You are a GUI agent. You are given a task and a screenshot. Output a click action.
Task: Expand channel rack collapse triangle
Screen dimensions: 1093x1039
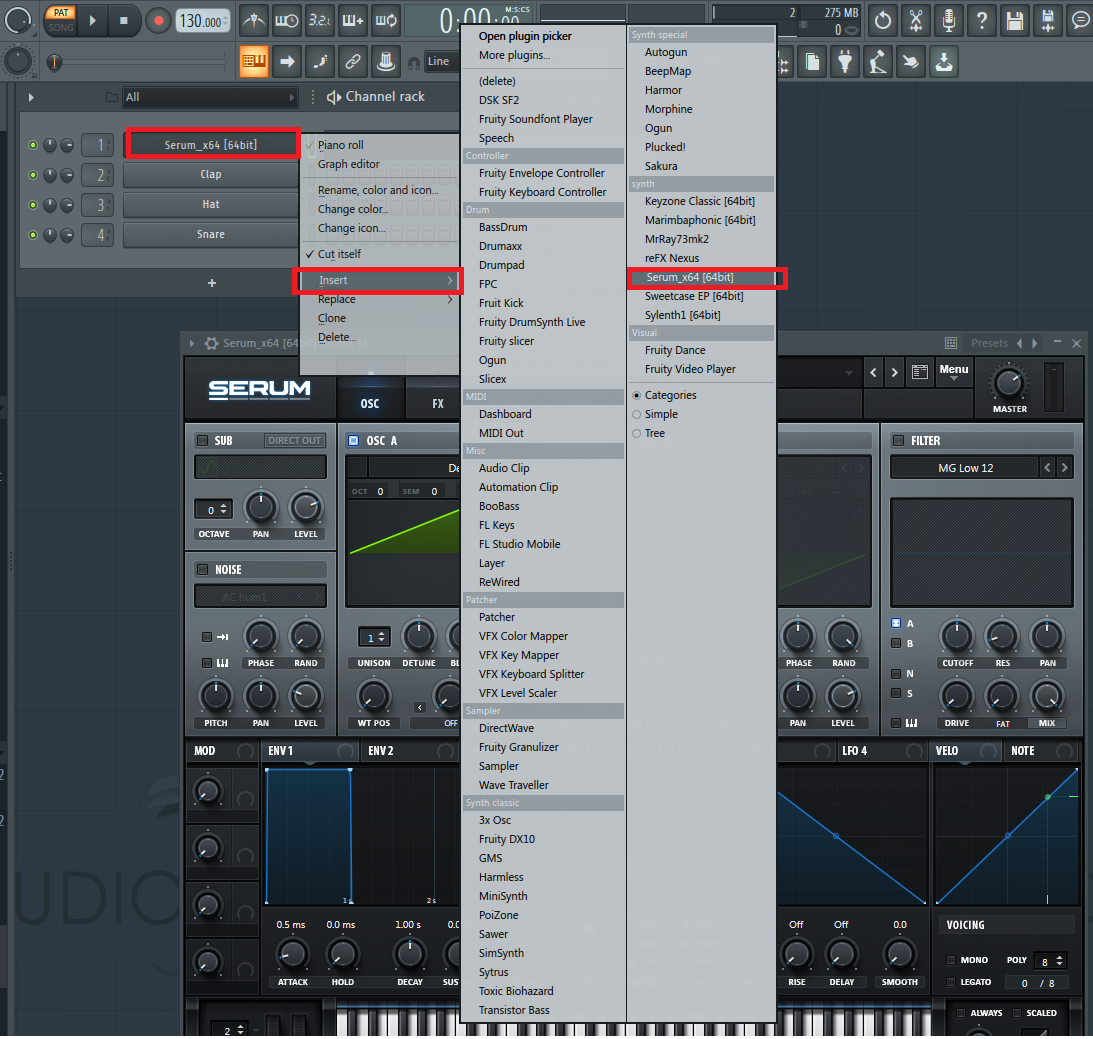click(31, 98)
